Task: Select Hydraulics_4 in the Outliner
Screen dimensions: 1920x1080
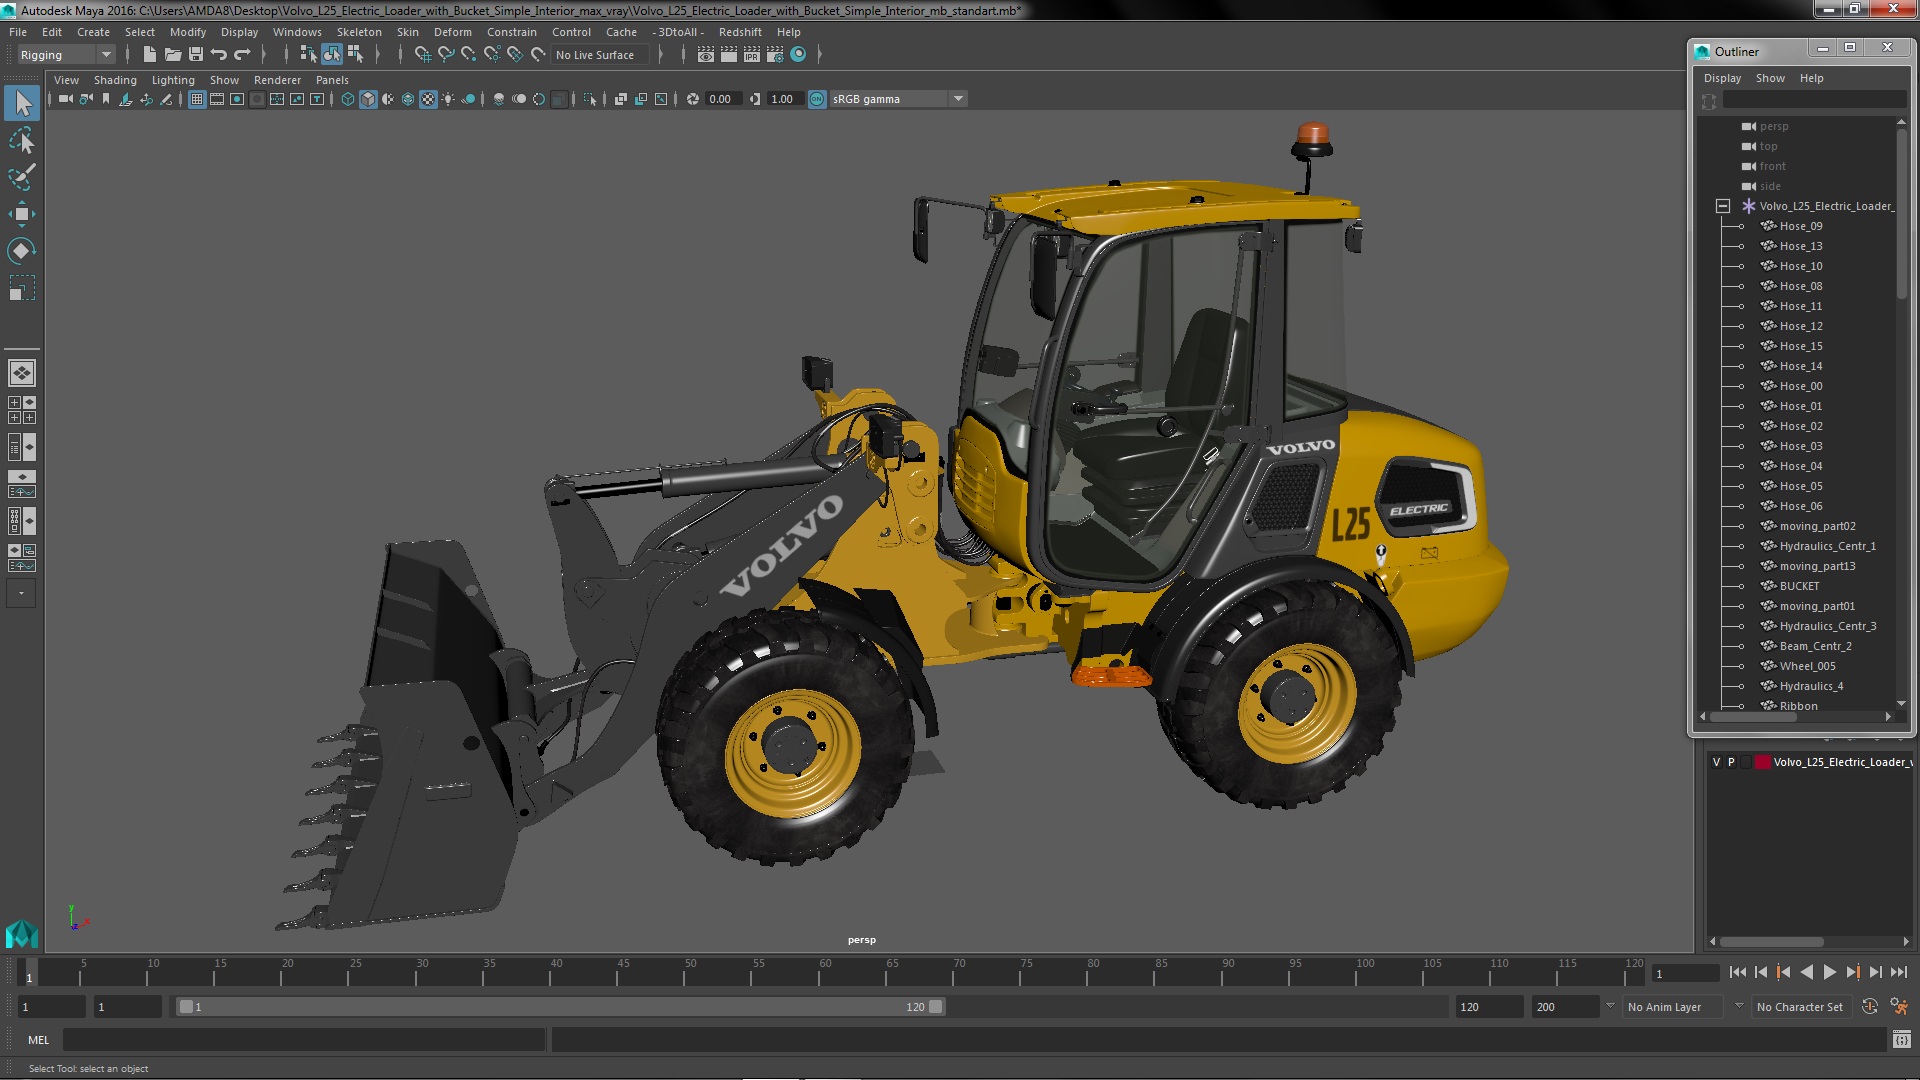Action: click(x=1811, y=686)
